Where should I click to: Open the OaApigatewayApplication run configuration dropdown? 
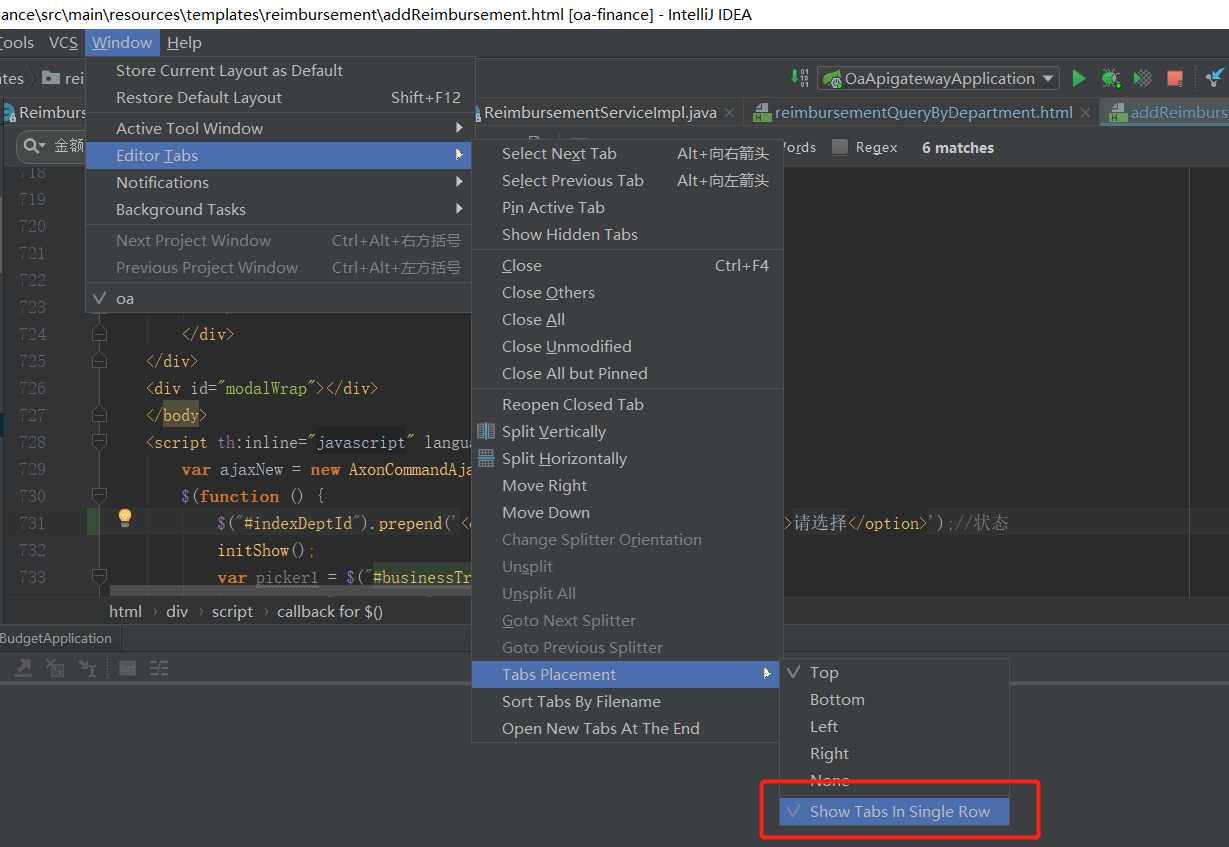[x=937, y=78]
